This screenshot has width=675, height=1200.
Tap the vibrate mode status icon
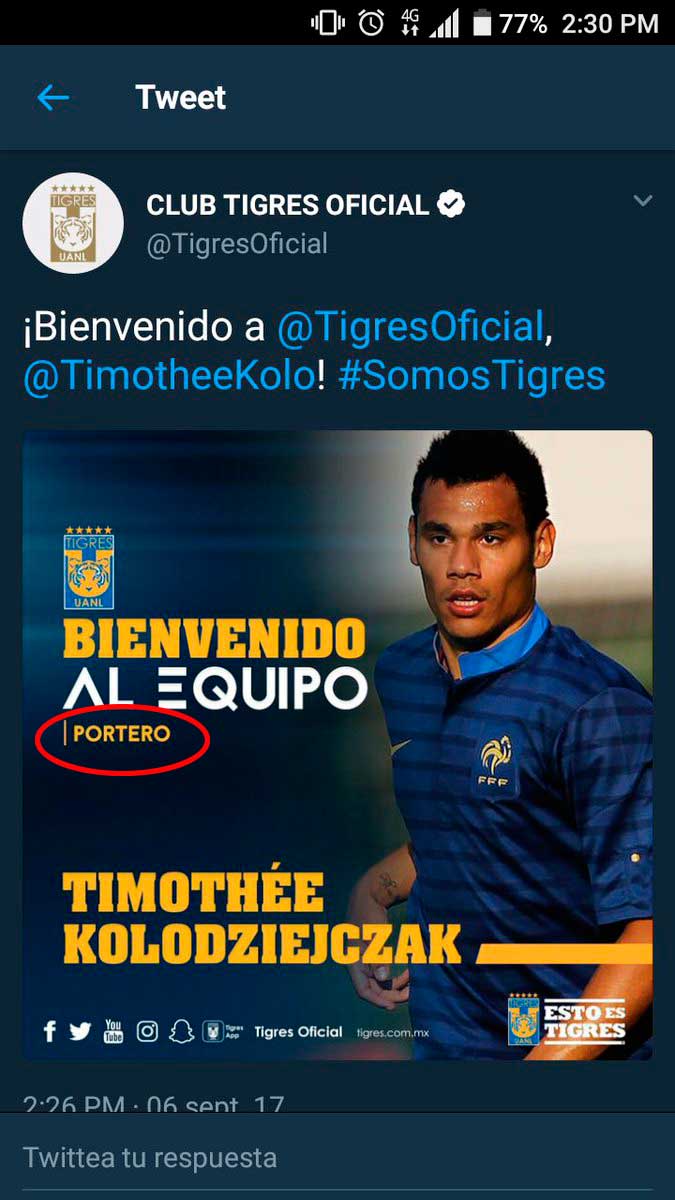click(x=328, y=24)
